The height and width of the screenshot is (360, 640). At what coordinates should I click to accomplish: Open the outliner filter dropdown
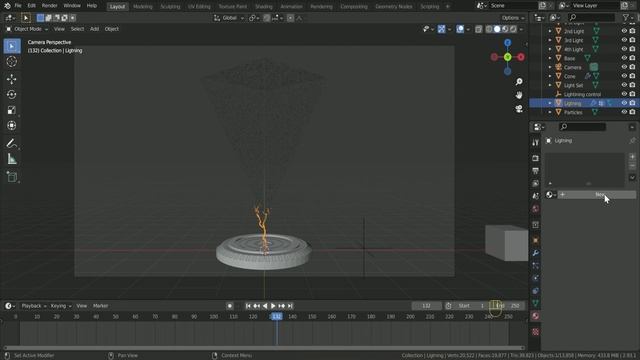coord(628,17)
